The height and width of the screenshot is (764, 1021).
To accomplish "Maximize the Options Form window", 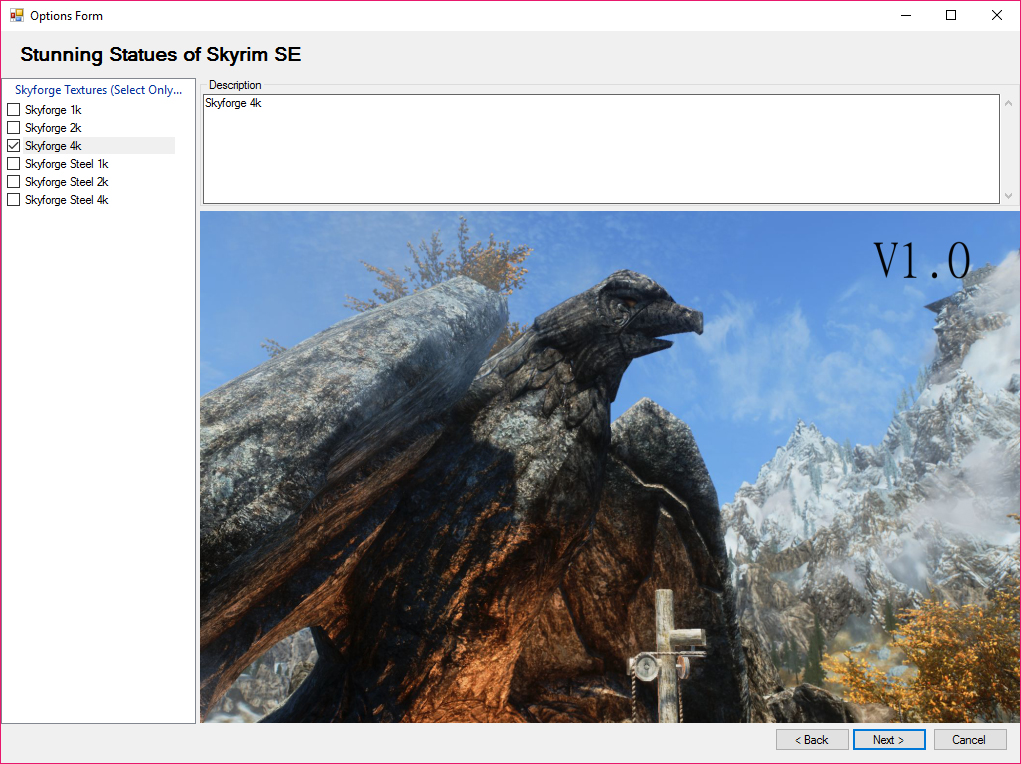I will [951, 15].
